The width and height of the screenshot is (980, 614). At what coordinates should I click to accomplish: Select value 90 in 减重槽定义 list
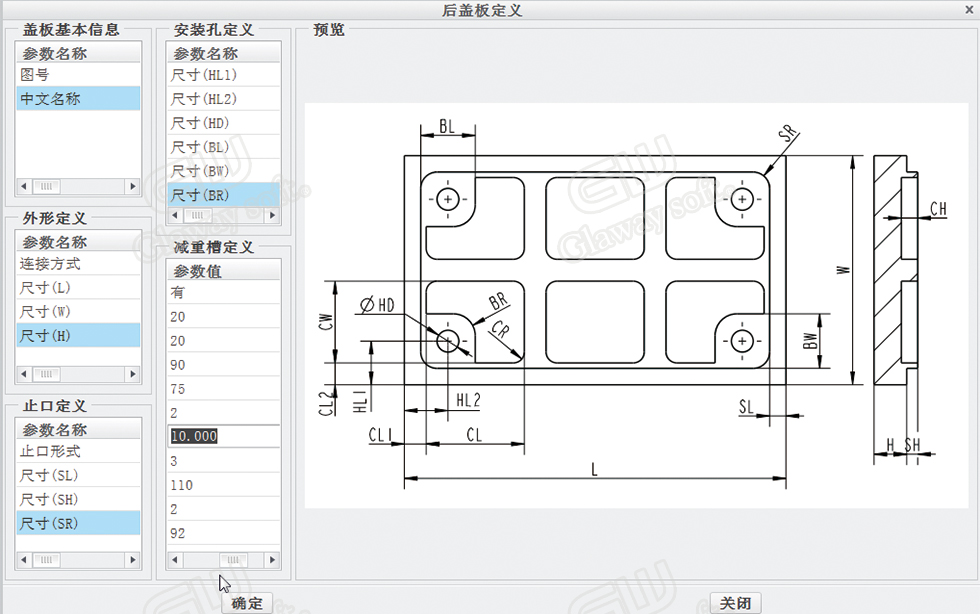224,365
